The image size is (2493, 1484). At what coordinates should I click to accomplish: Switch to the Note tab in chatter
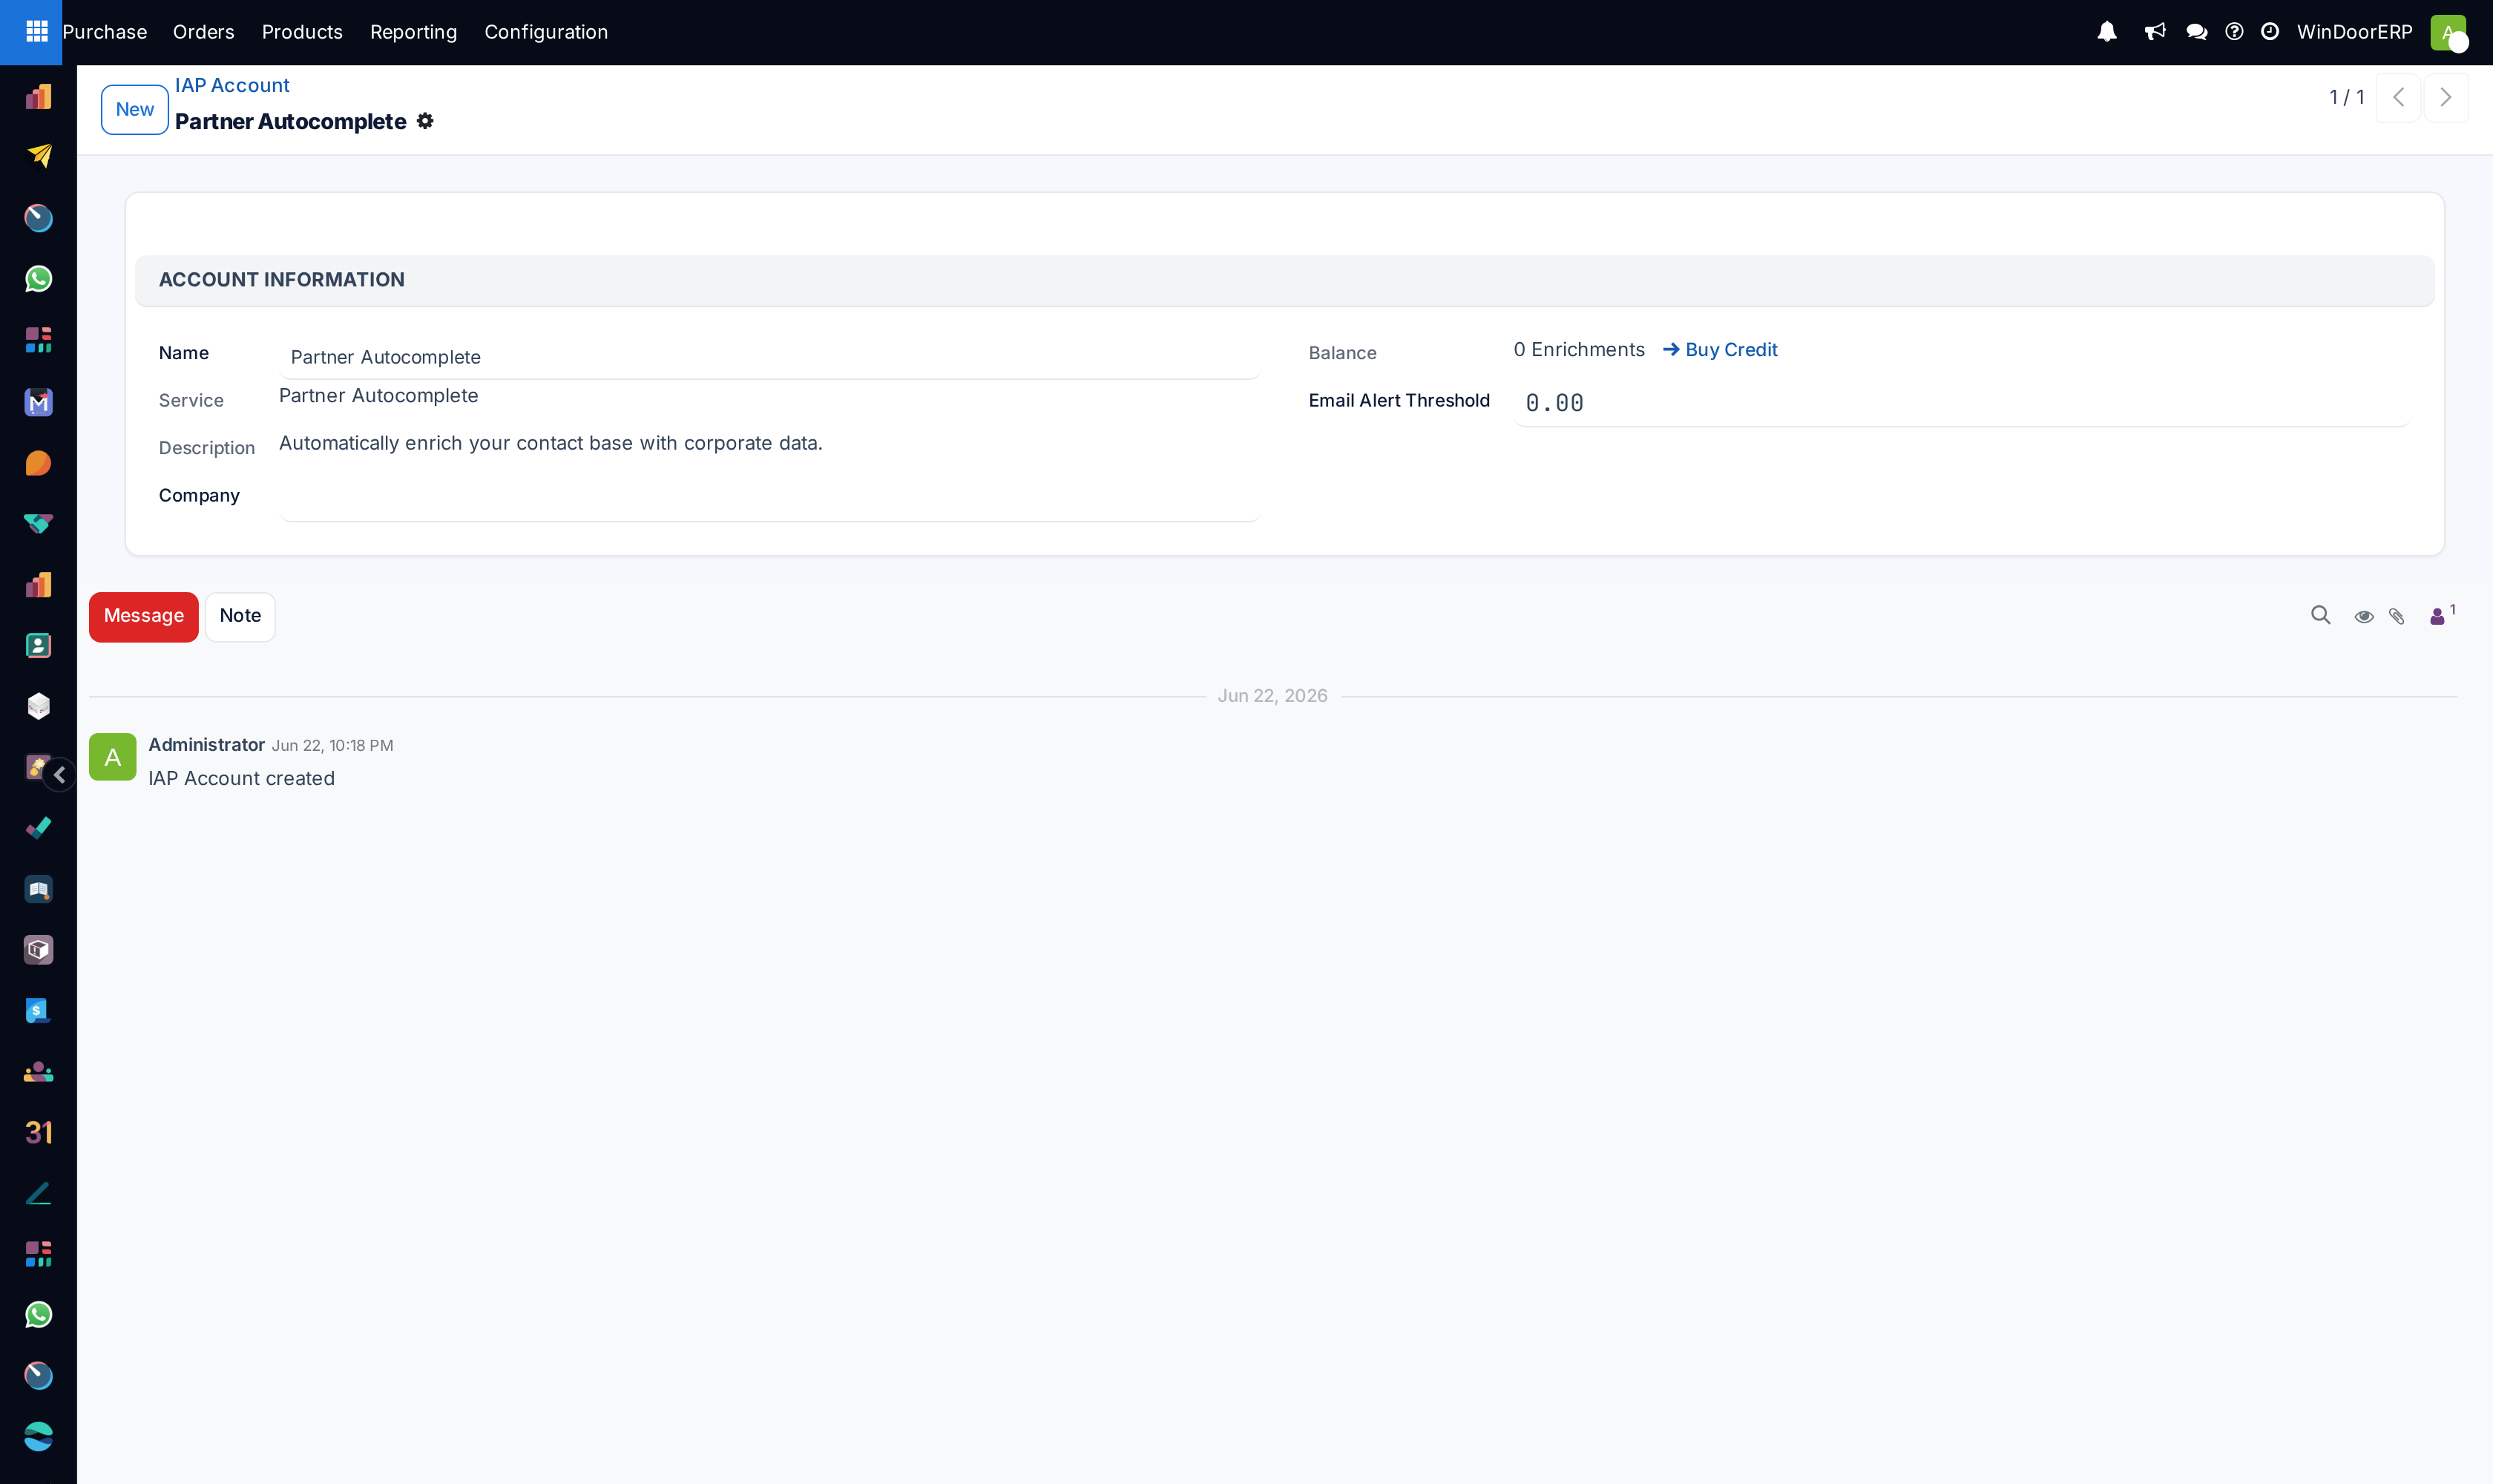pos(240,617)
